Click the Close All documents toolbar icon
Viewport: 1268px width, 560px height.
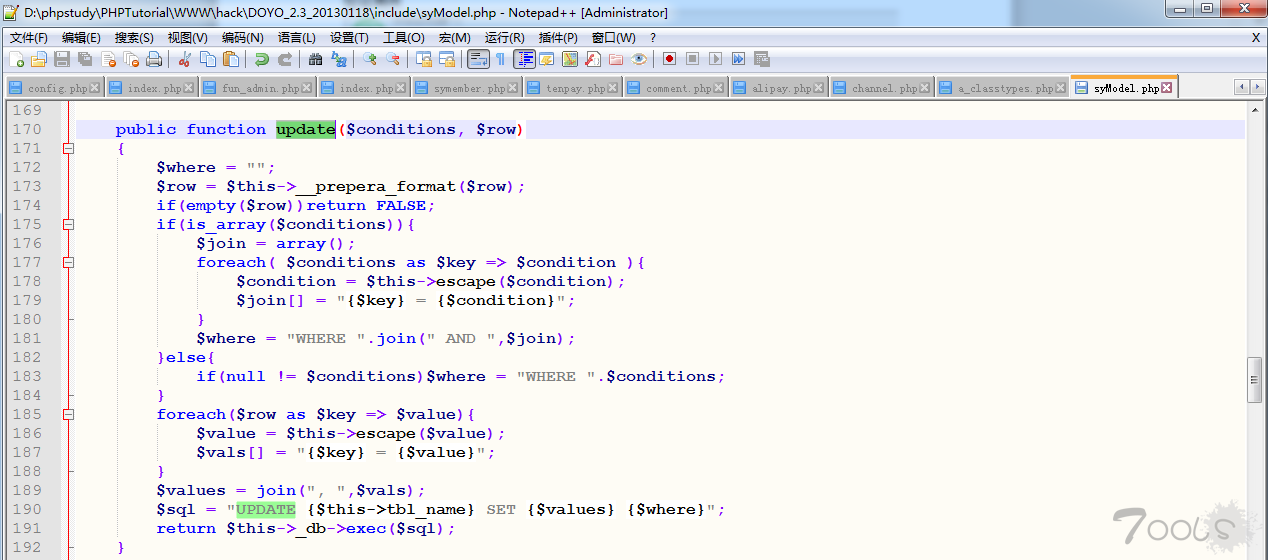131,59
